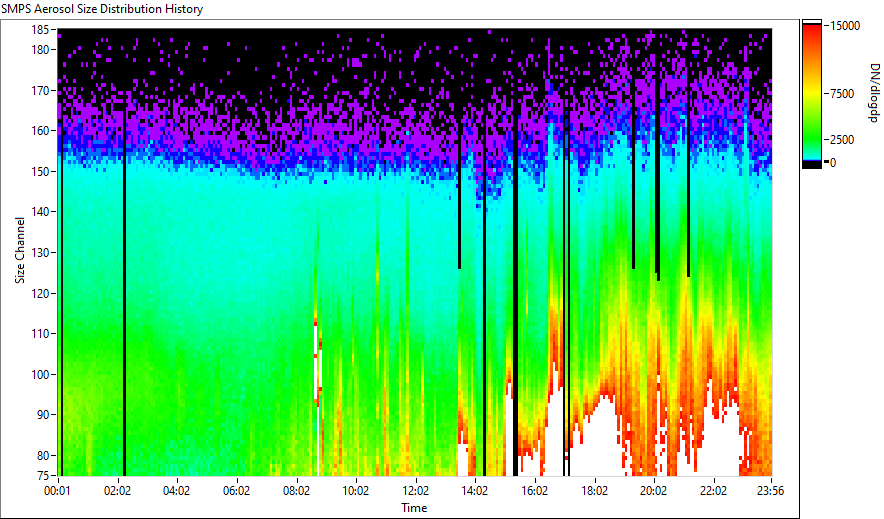This screenshot has width=884, height=519.
Task: Click the color ramp scale bar
Action: 812,94
